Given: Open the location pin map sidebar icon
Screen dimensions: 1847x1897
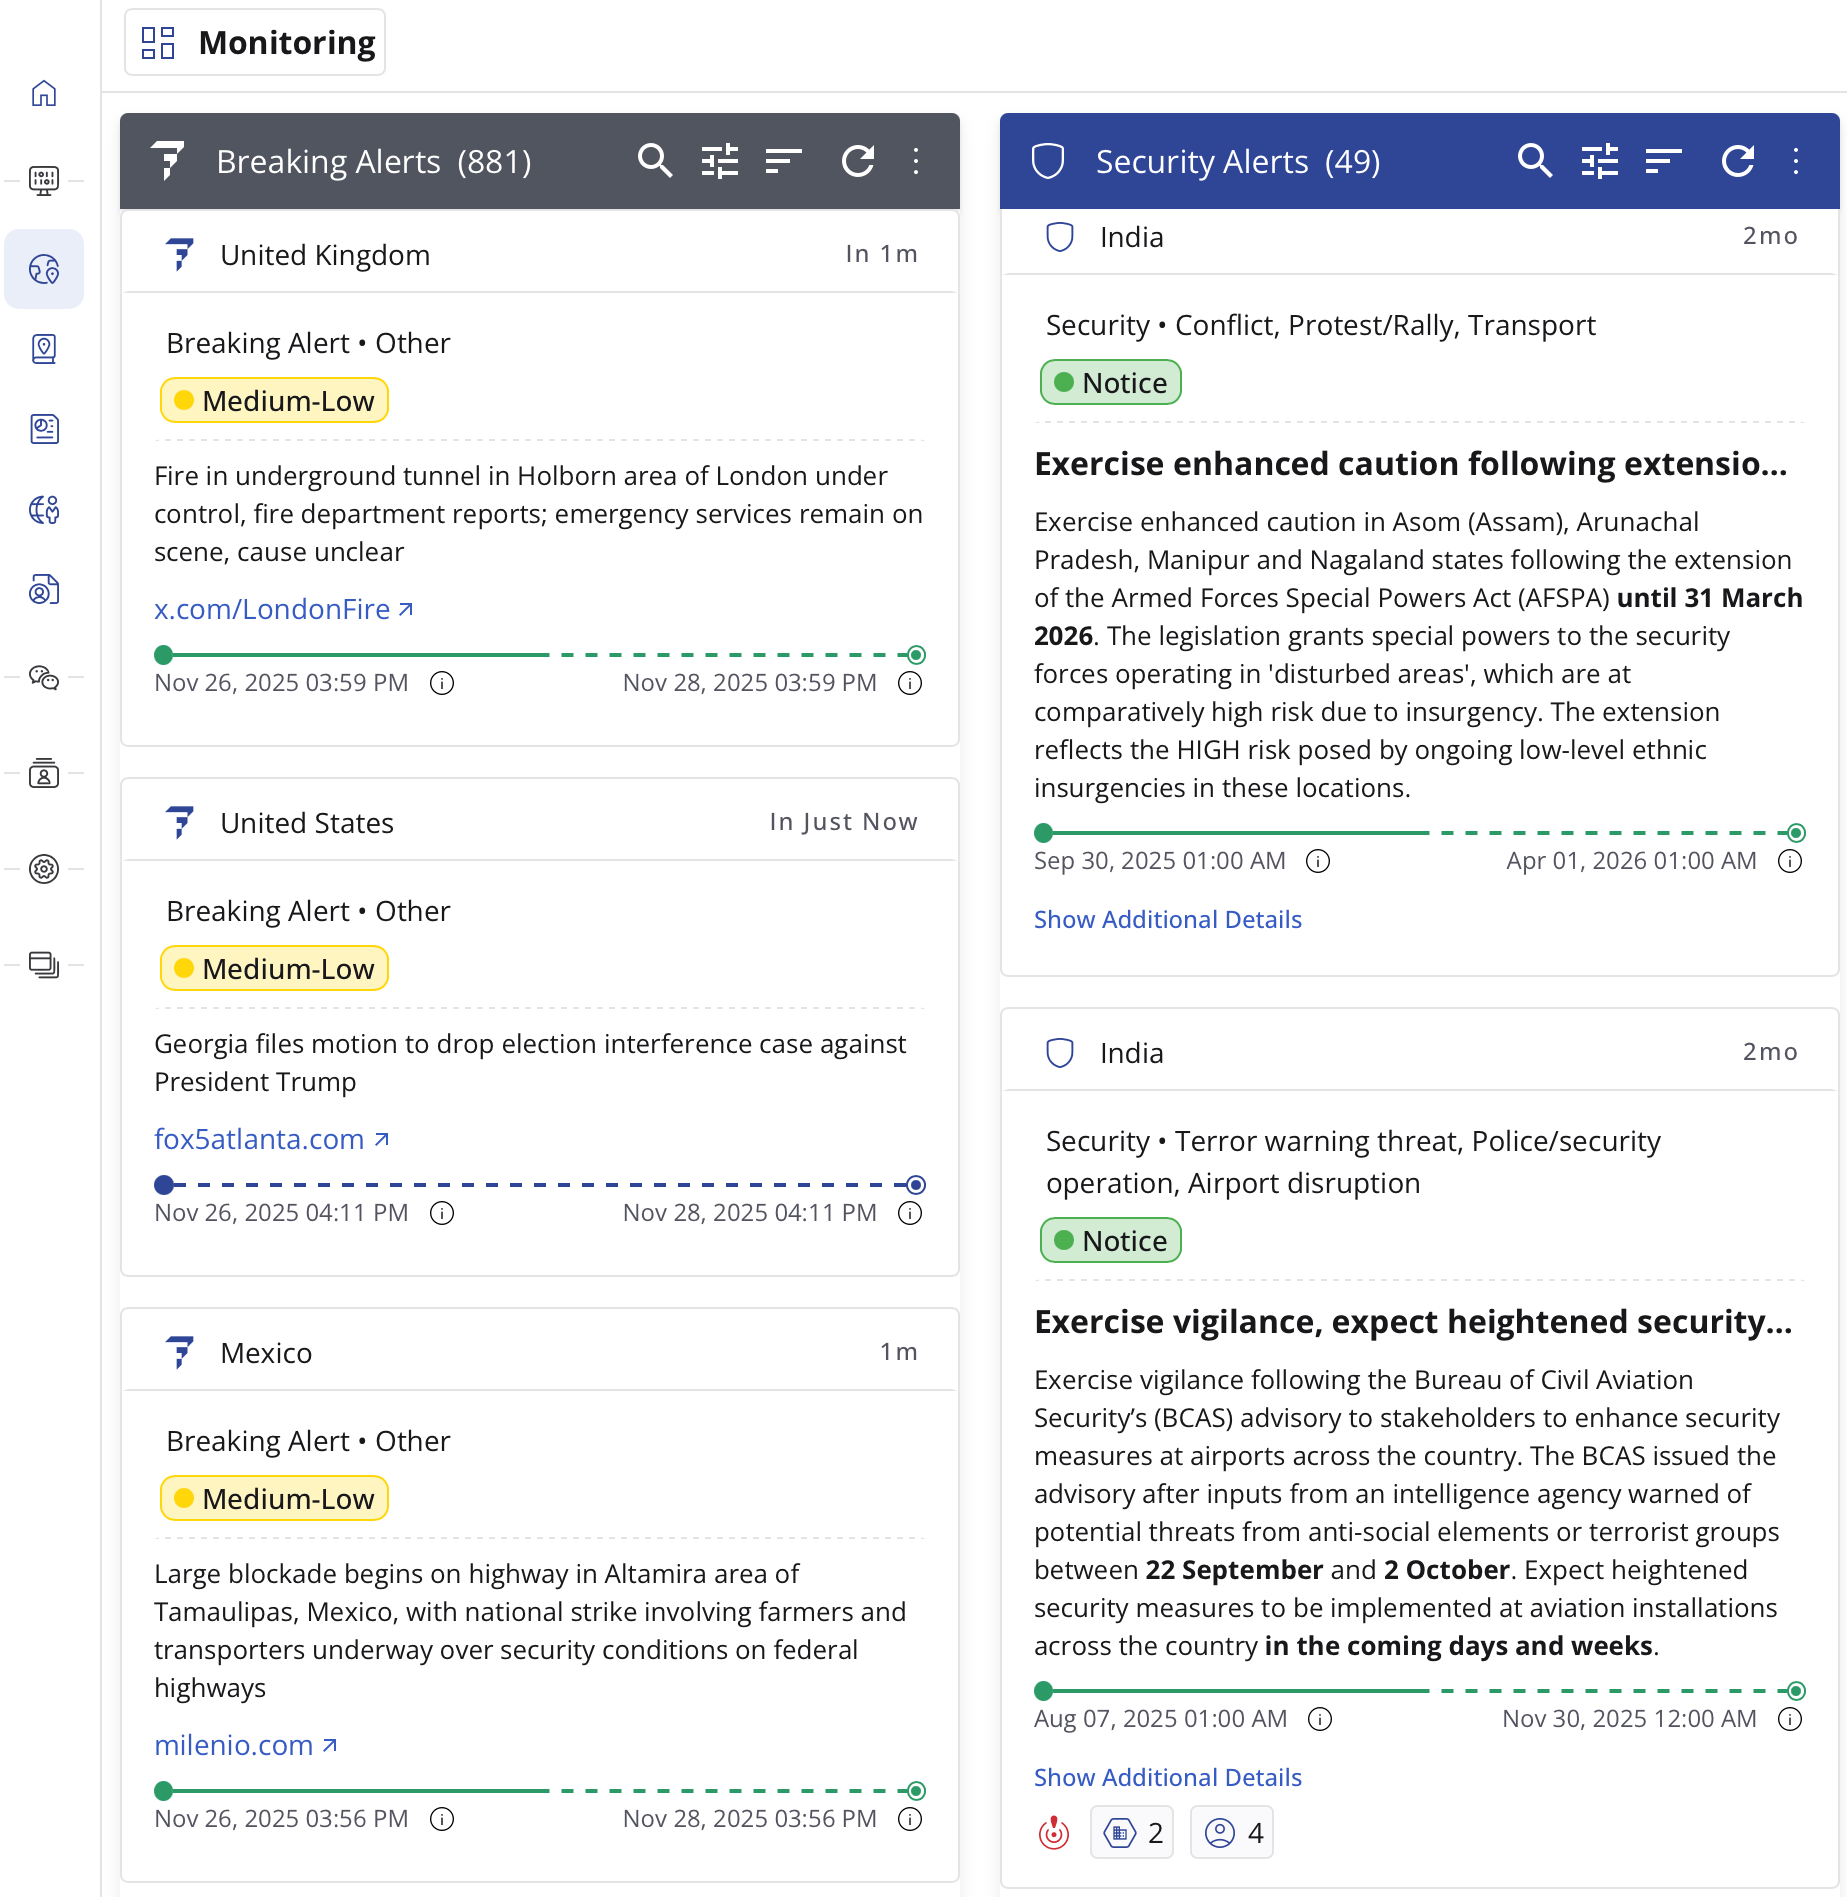Looking at the screenshot, I should coord(44,349).
